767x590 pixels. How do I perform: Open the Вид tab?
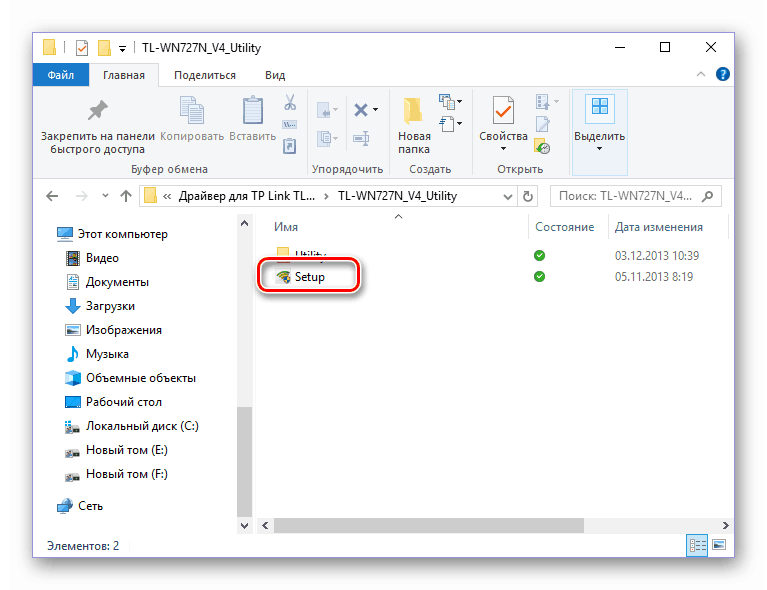(x=275, y=75)
